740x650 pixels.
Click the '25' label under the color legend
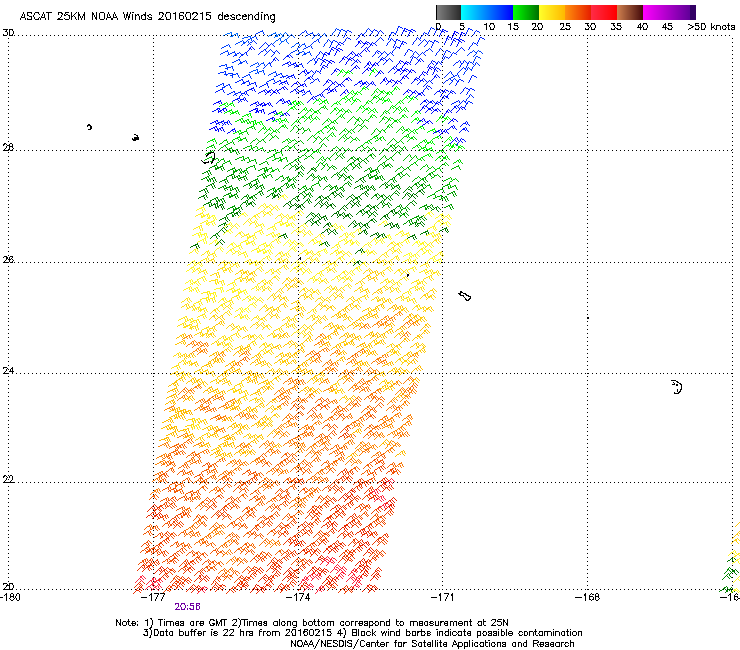(565, 27)
